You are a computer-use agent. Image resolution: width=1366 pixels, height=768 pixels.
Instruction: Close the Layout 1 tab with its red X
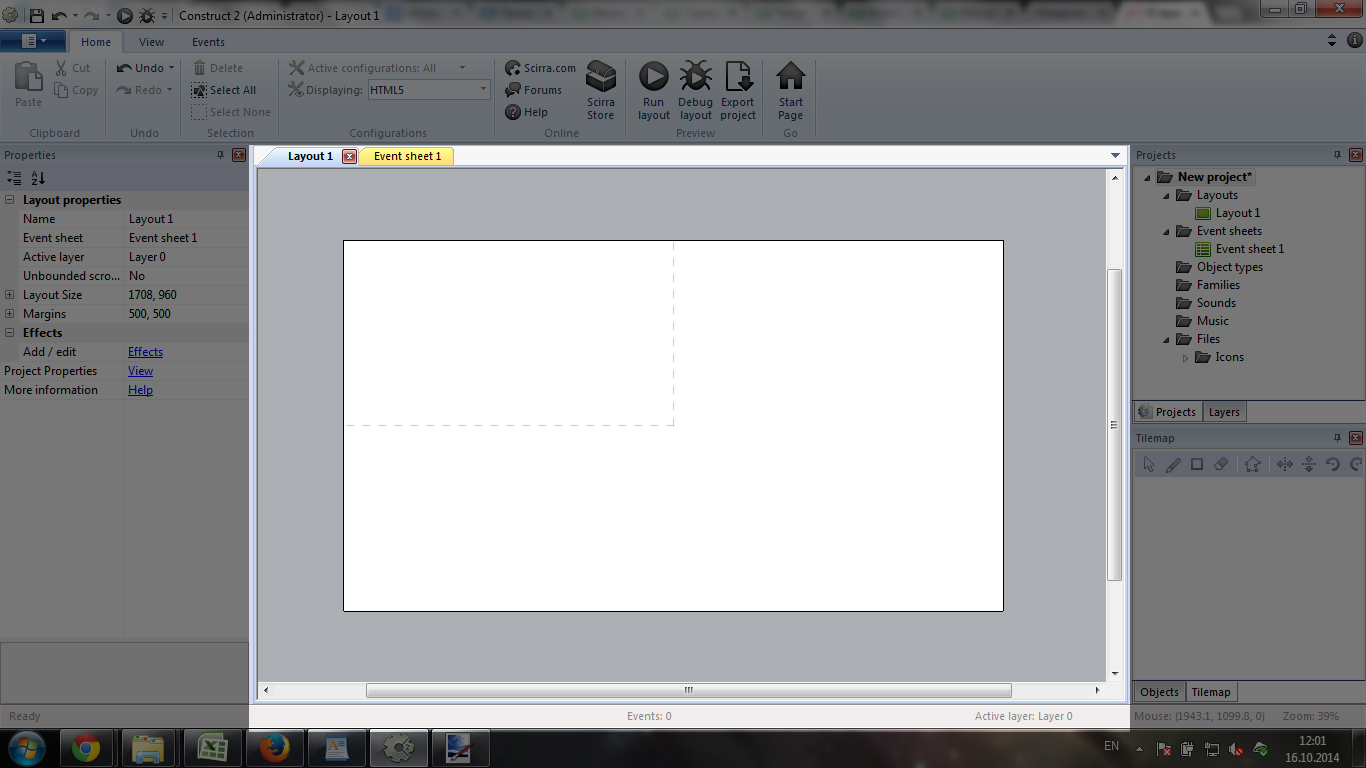click(349, 156)
